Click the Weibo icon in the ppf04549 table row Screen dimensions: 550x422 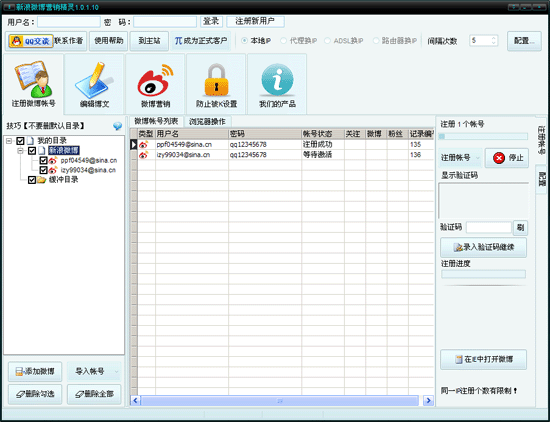[143, 145]
